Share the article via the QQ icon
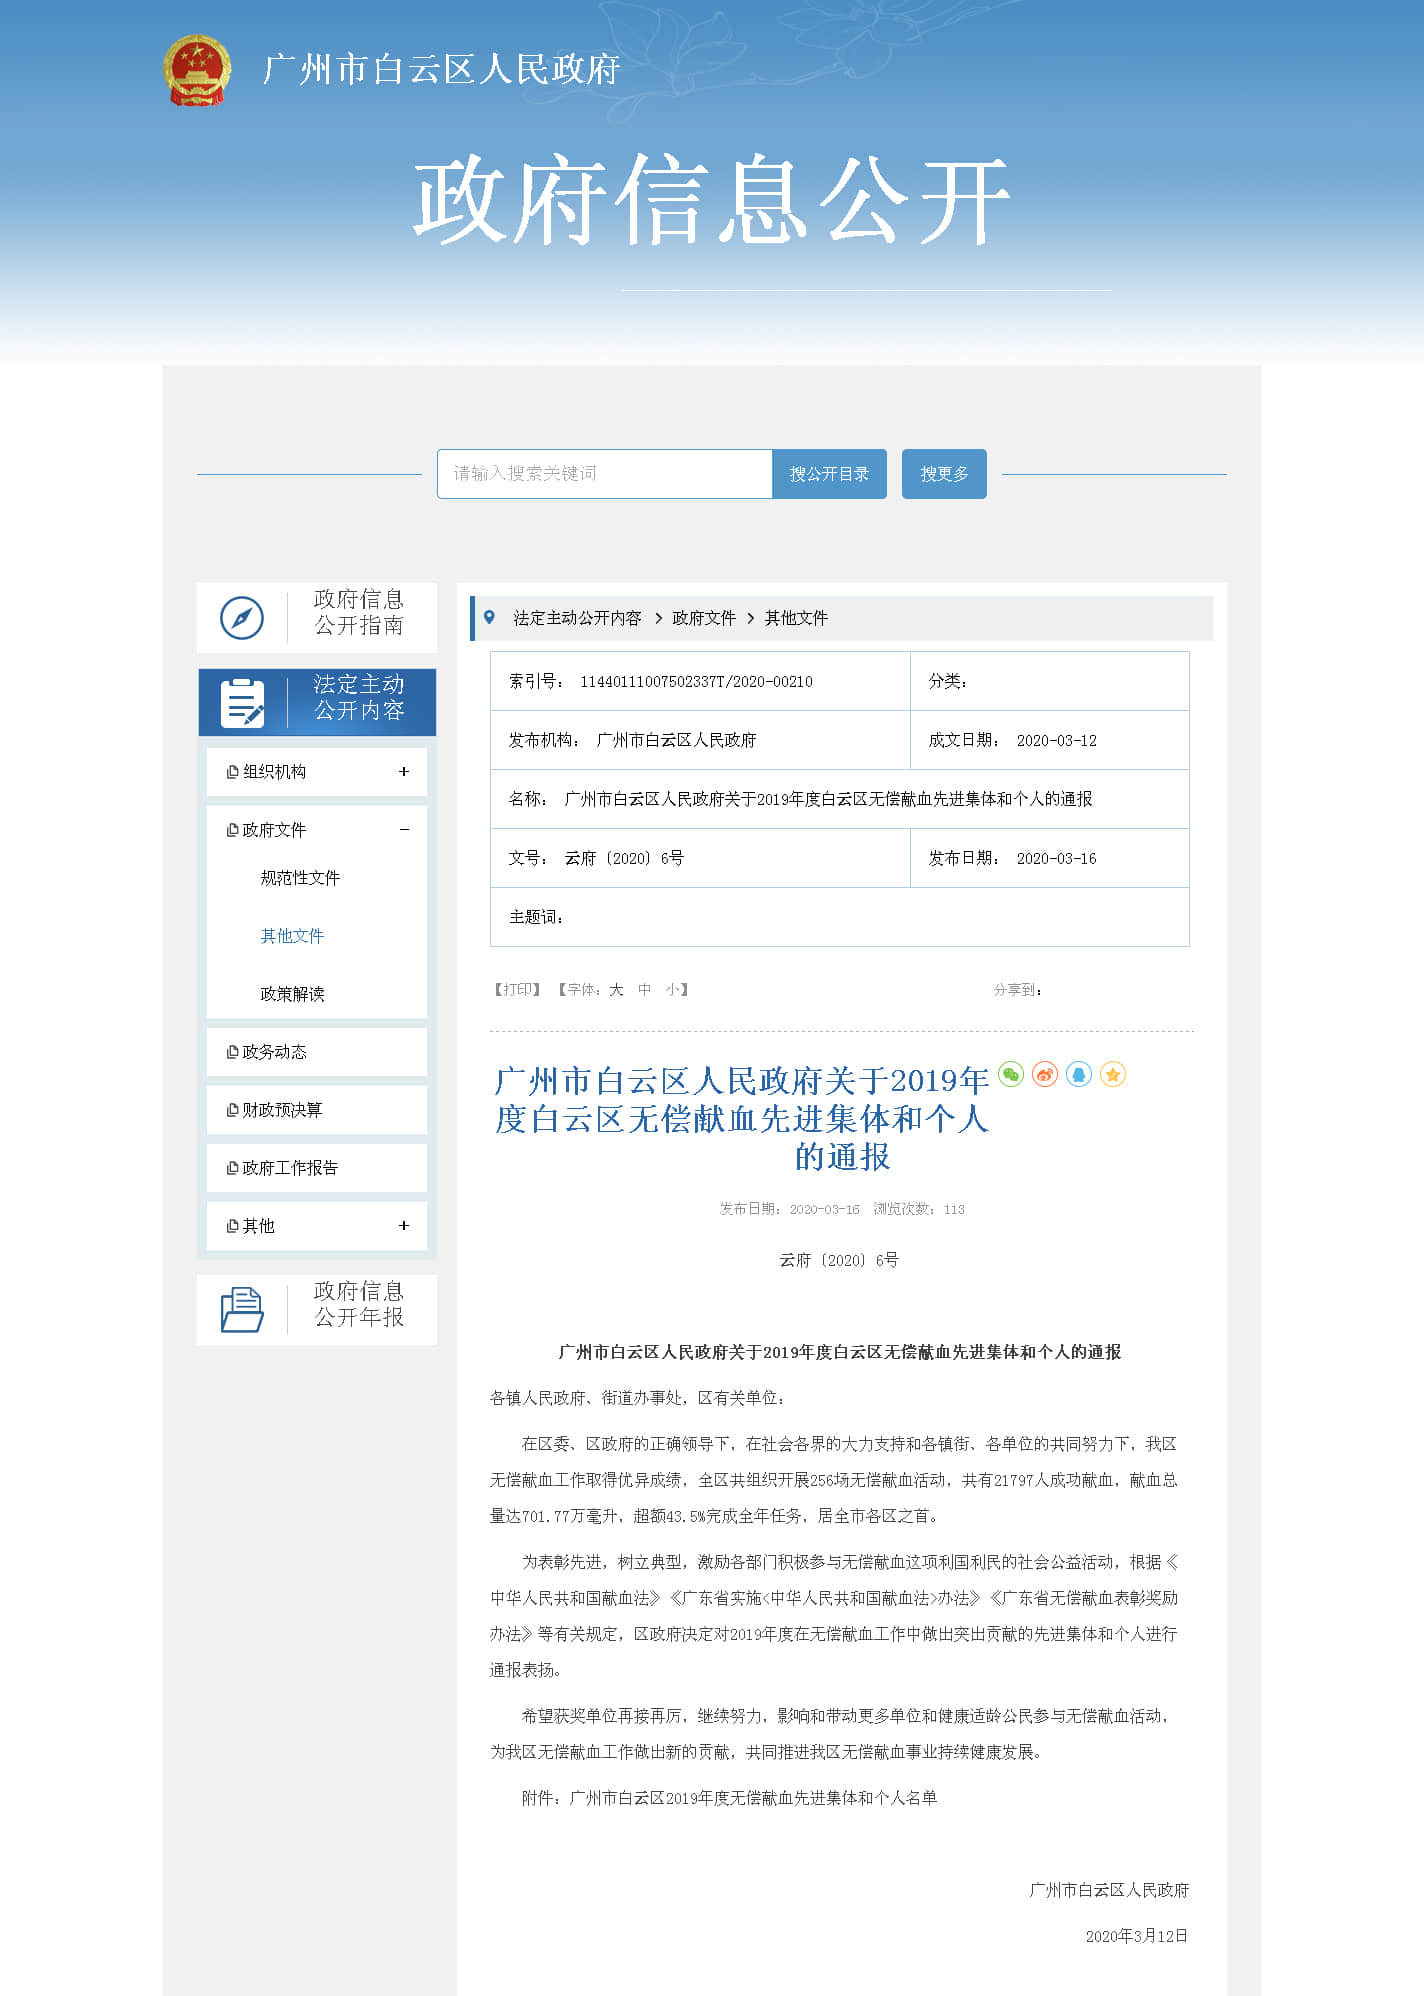Screen dimensions: 1424x1996 click(1079, 1074)
